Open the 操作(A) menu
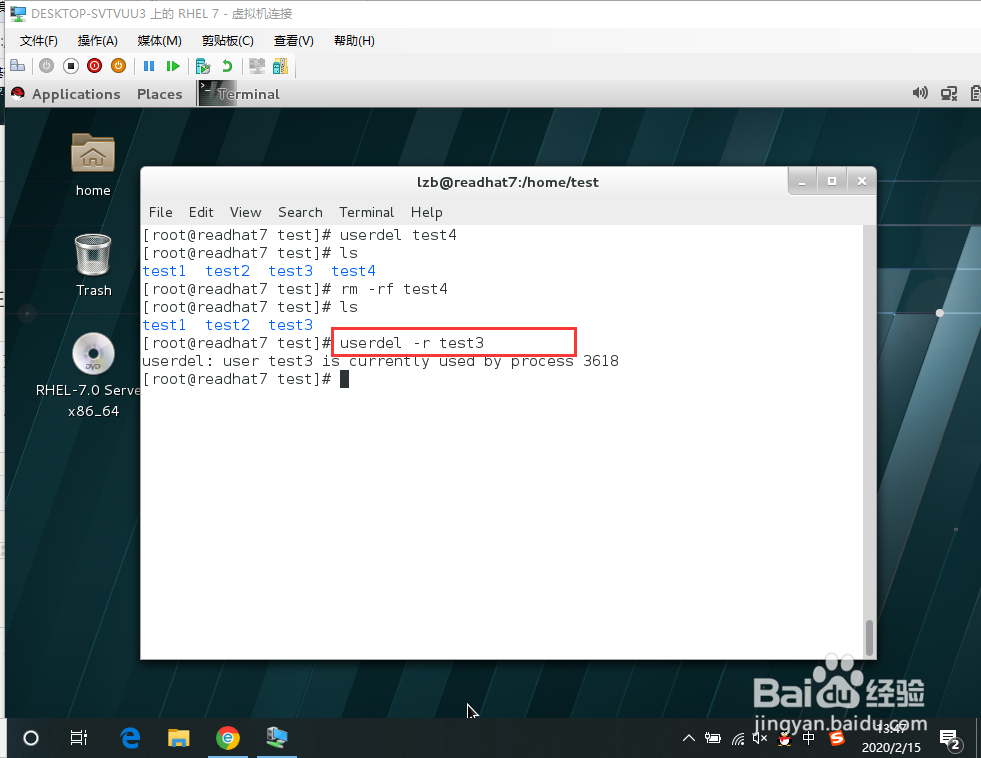The width and height of the screenshot is (981, 758). click(x=98, y=41)
